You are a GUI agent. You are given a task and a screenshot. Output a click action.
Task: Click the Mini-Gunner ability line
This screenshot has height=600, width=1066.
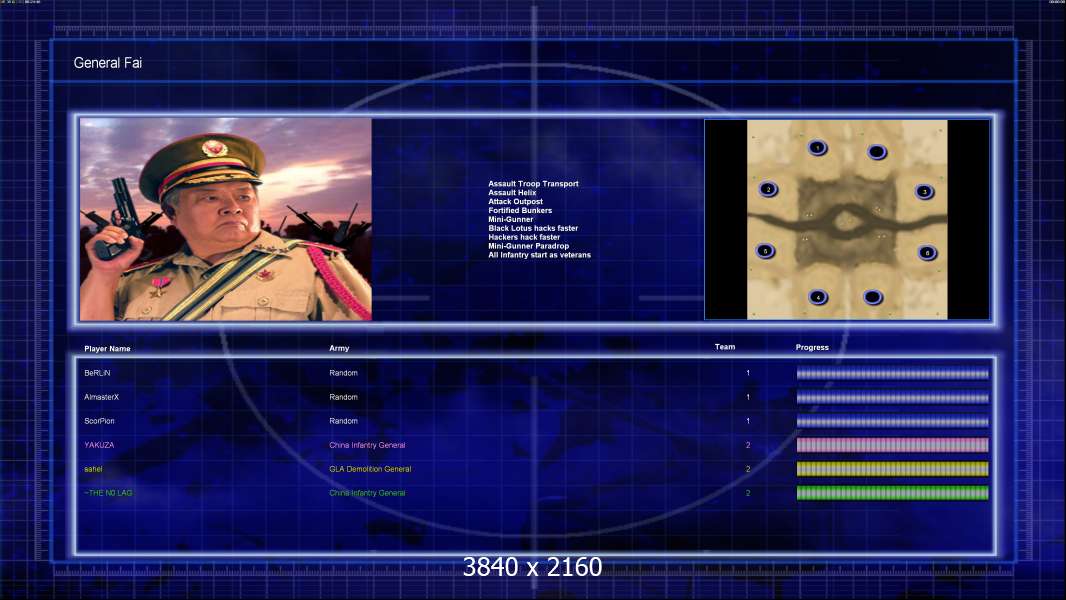coord(511,219)
